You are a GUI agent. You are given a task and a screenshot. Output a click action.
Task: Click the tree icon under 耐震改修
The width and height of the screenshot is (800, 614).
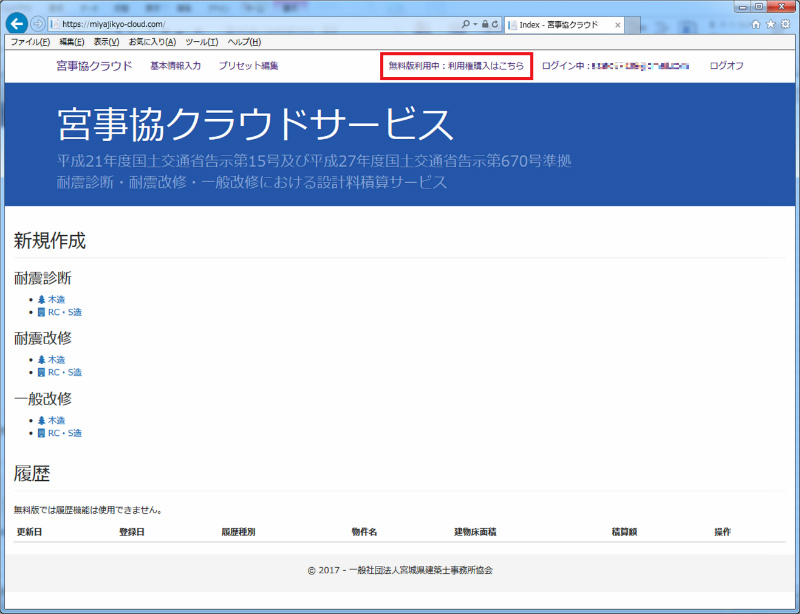42,360
